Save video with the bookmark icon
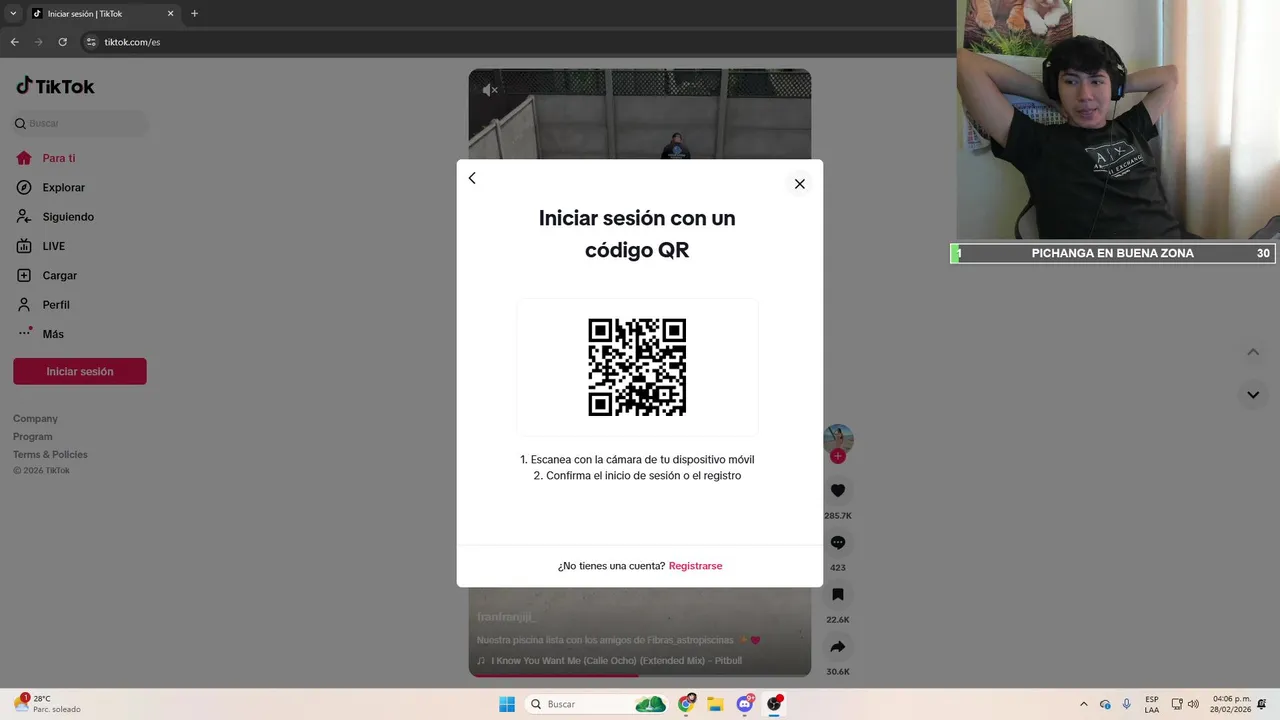1280x720 pixels. coord(838,595)
